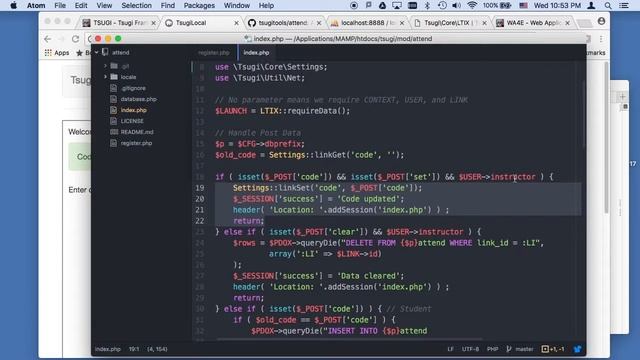The image size is (640, 360).
Task: Open Apps shortcut in bookmarks bar
Action: pyautogui.click(x=57, y=53)
